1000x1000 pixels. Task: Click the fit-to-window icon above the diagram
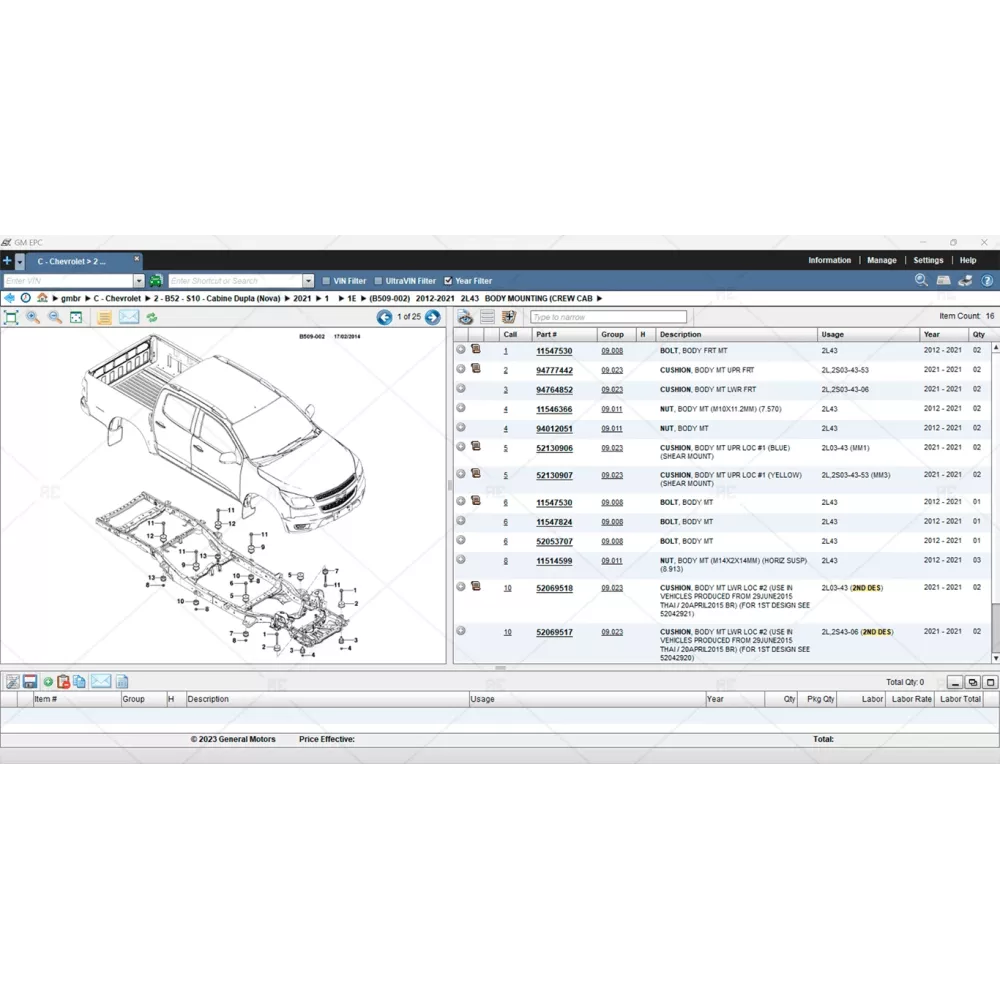click(11, 317)
